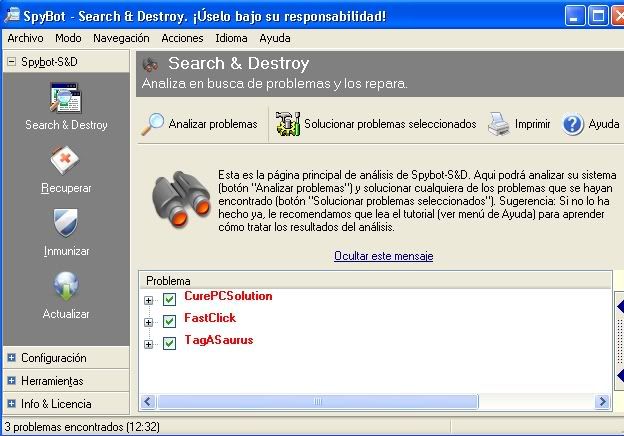Select the TagASaurus problem name

pyautogui.click(x=218, y=340)
